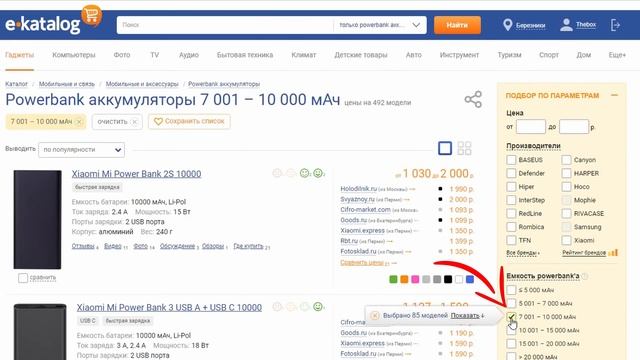Switch to the list view icon
Screen dimensions: 640x360
pyautogui.click(x=445, y=148)
